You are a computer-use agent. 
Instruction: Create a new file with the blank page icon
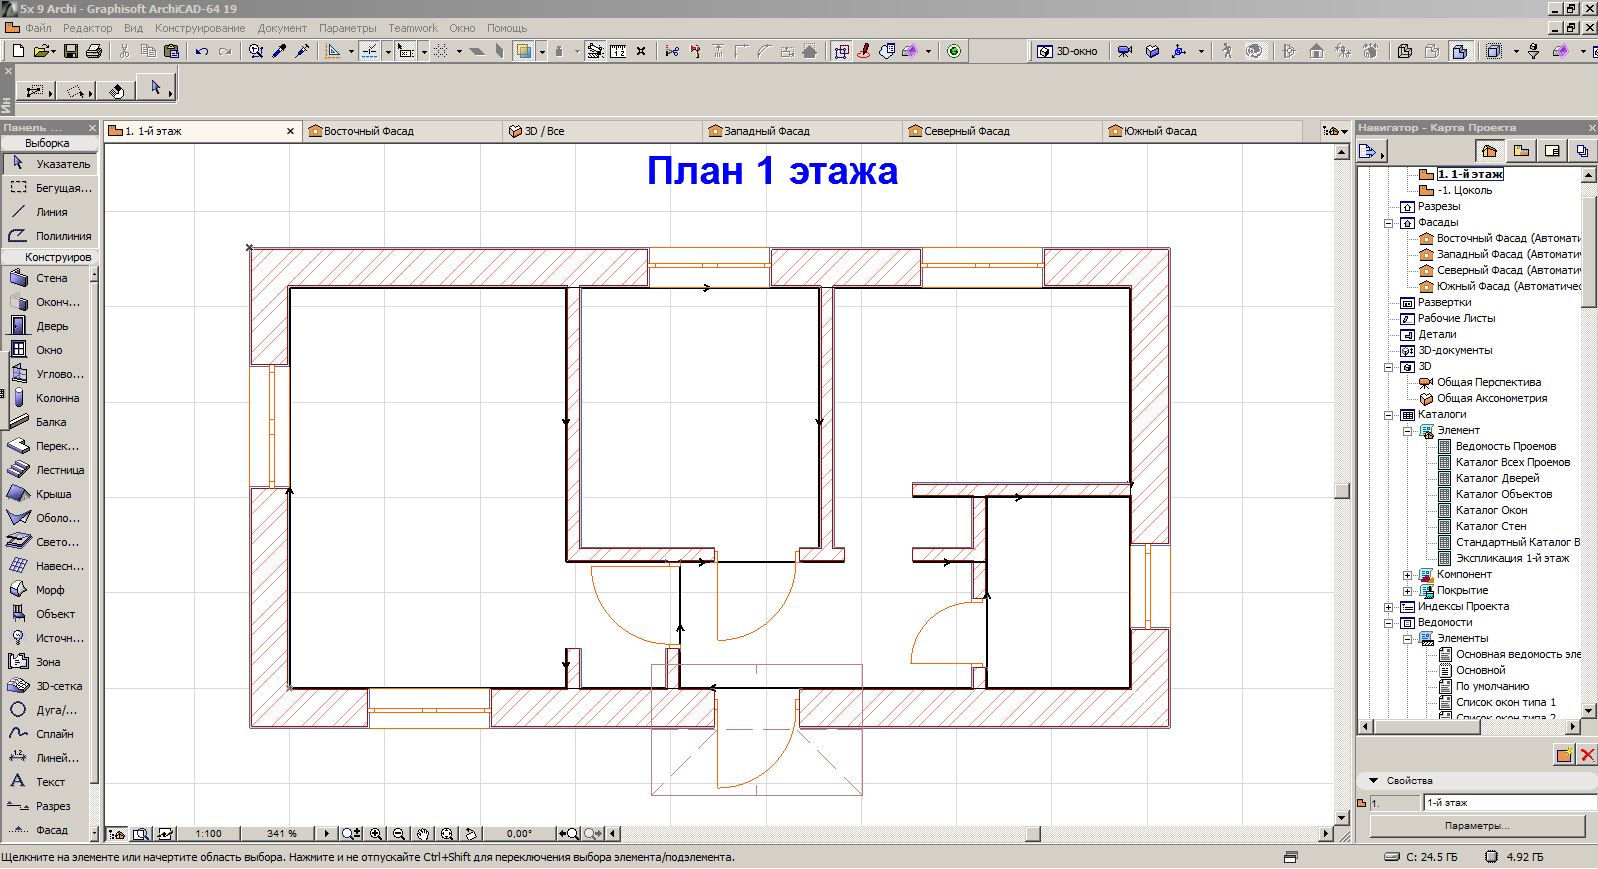(17, 51)
